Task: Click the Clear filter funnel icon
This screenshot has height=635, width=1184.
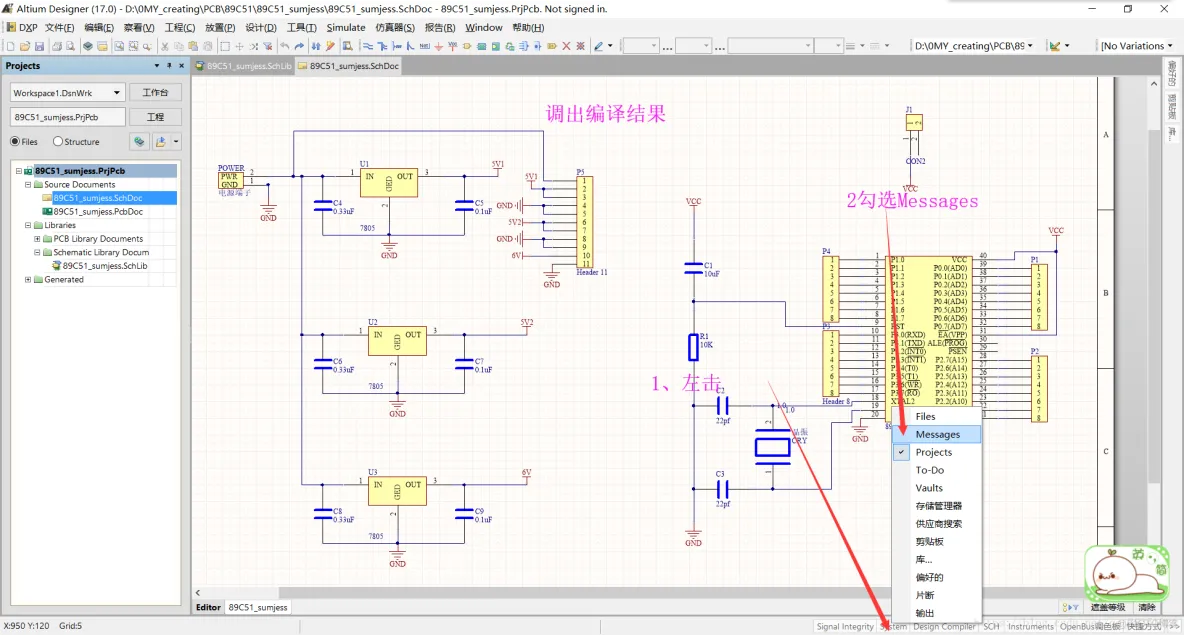Action: (x=267, y=46)
